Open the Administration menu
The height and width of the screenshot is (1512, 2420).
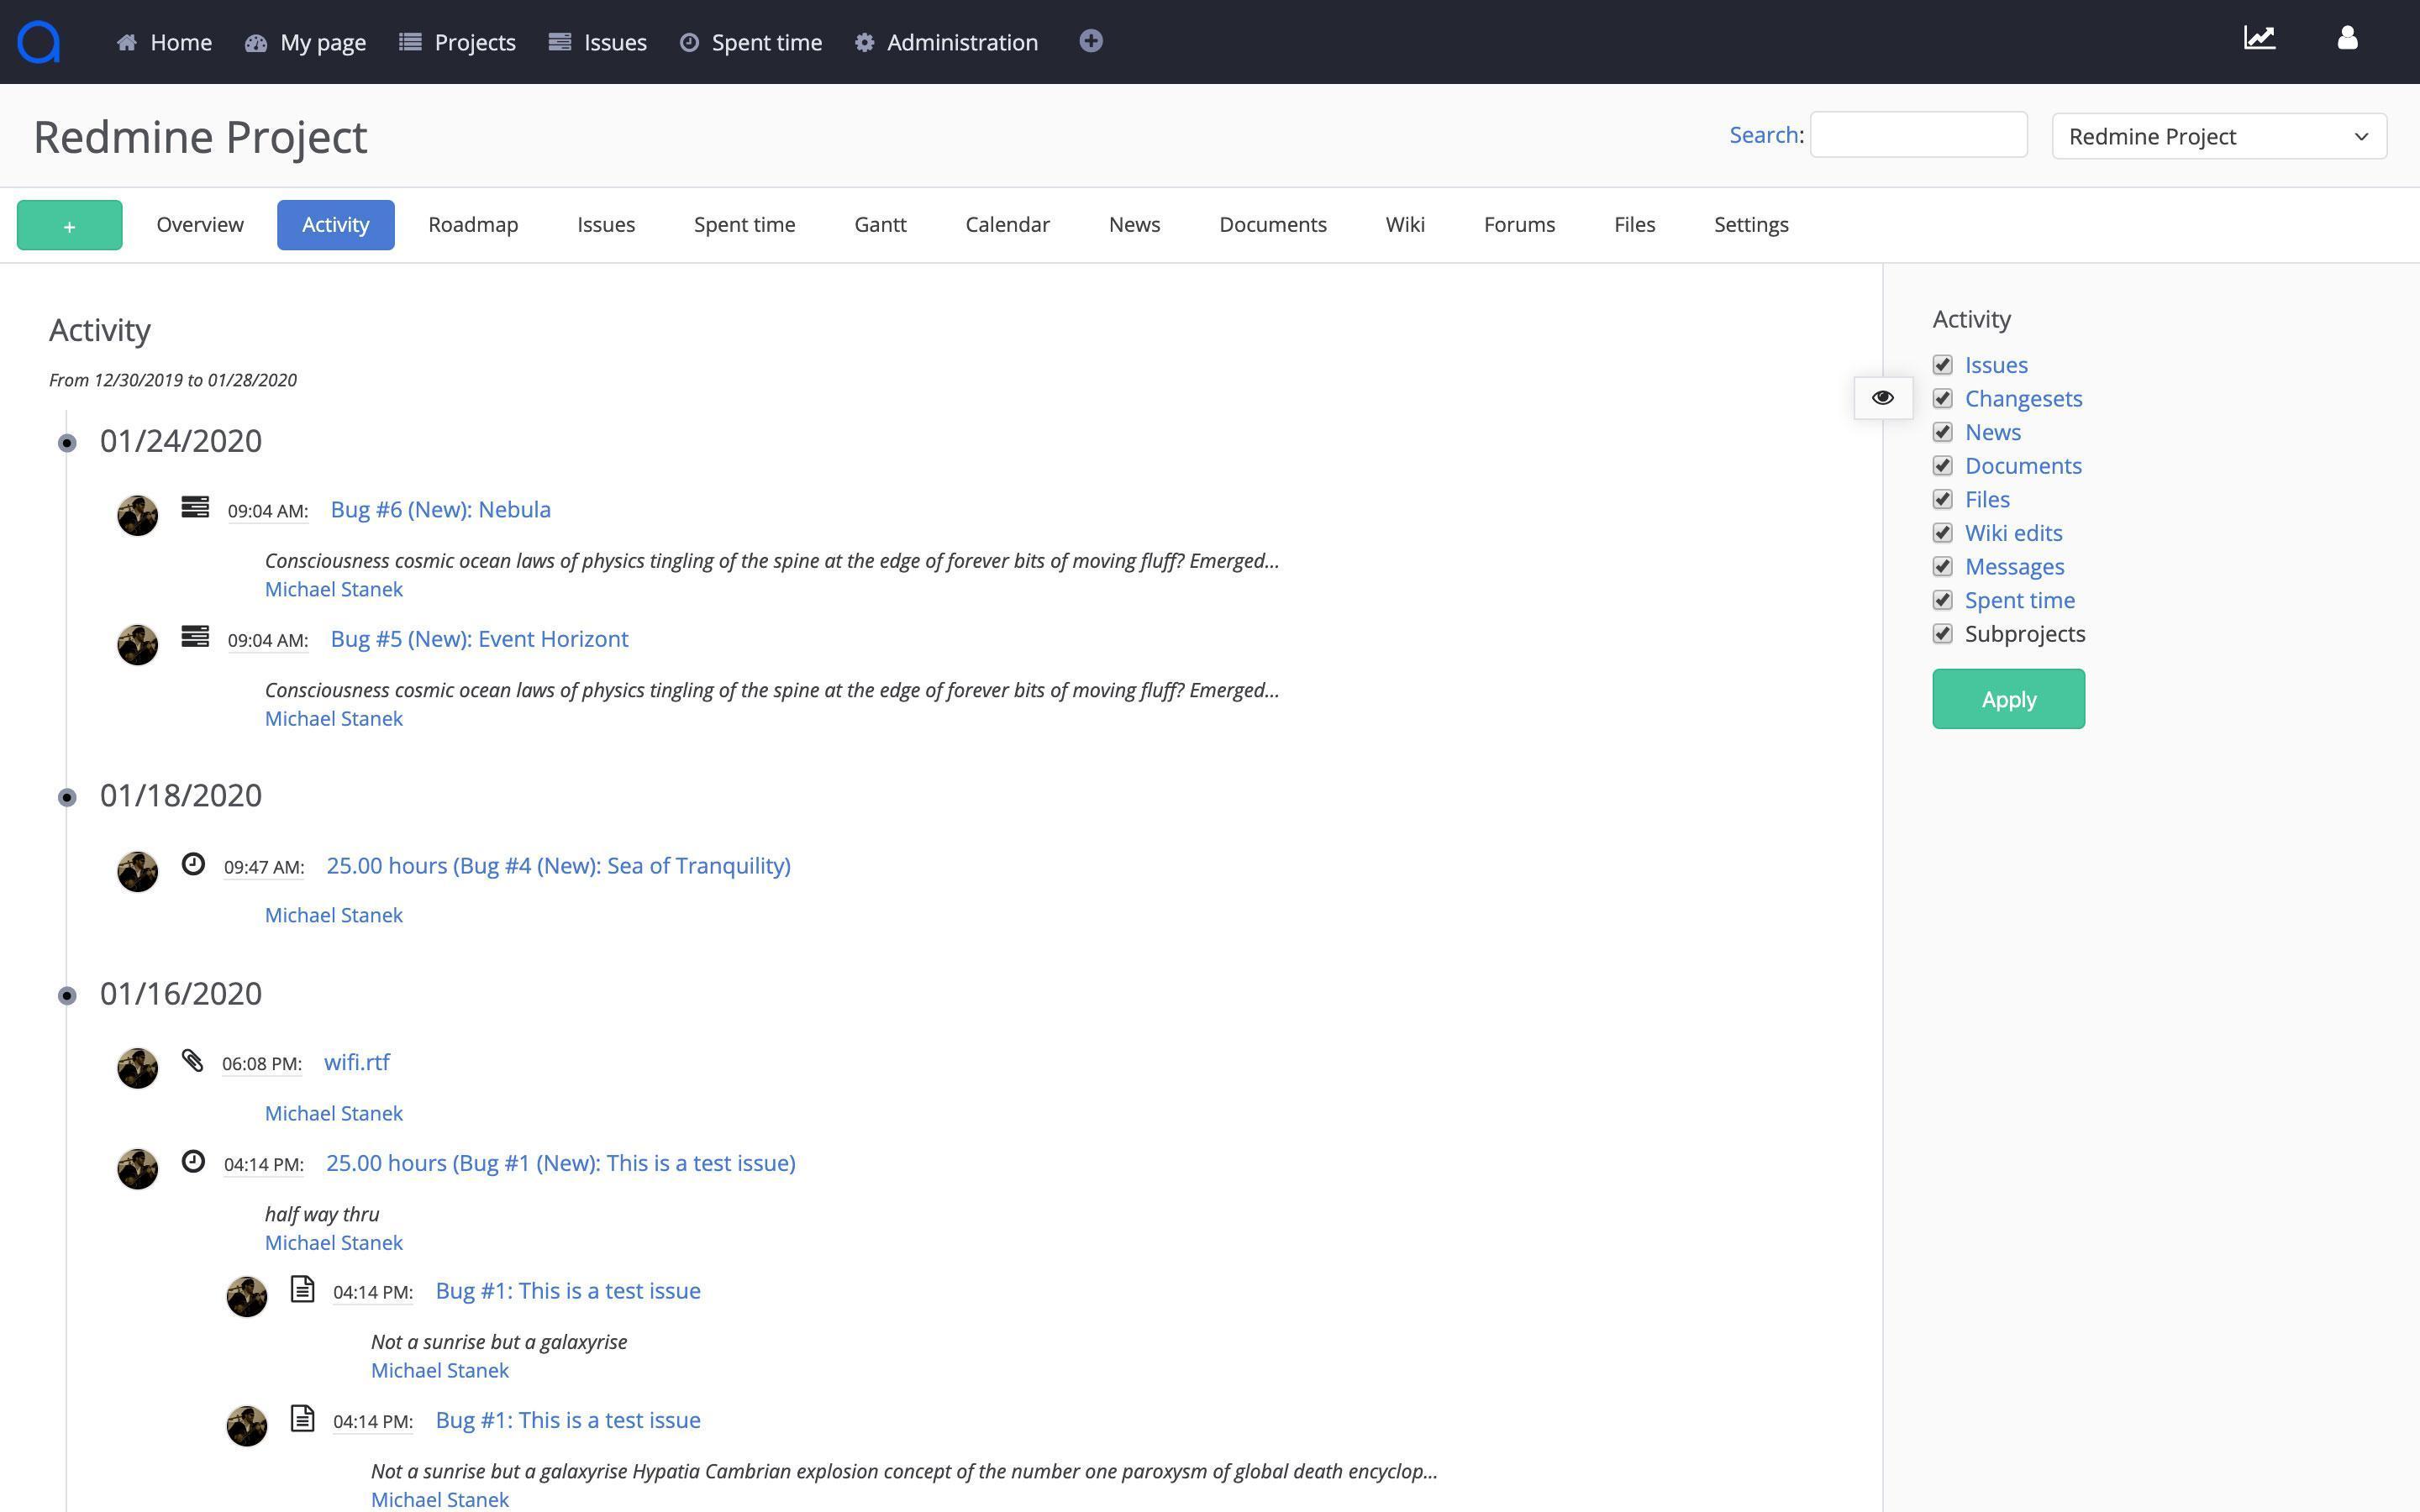coord(946,42)
